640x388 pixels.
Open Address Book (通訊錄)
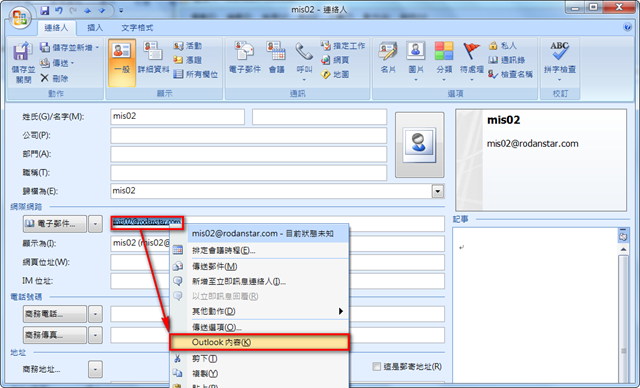(x=507, y=60)
